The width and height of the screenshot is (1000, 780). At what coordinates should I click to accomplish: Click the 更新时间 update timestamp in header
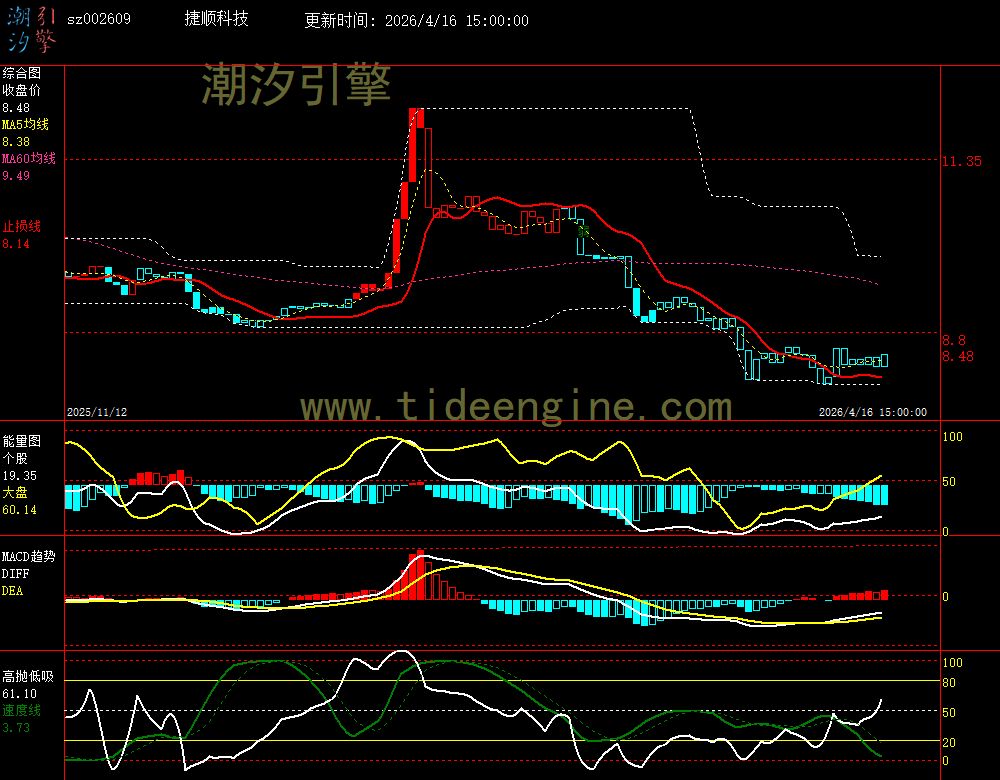click(416, 20)
